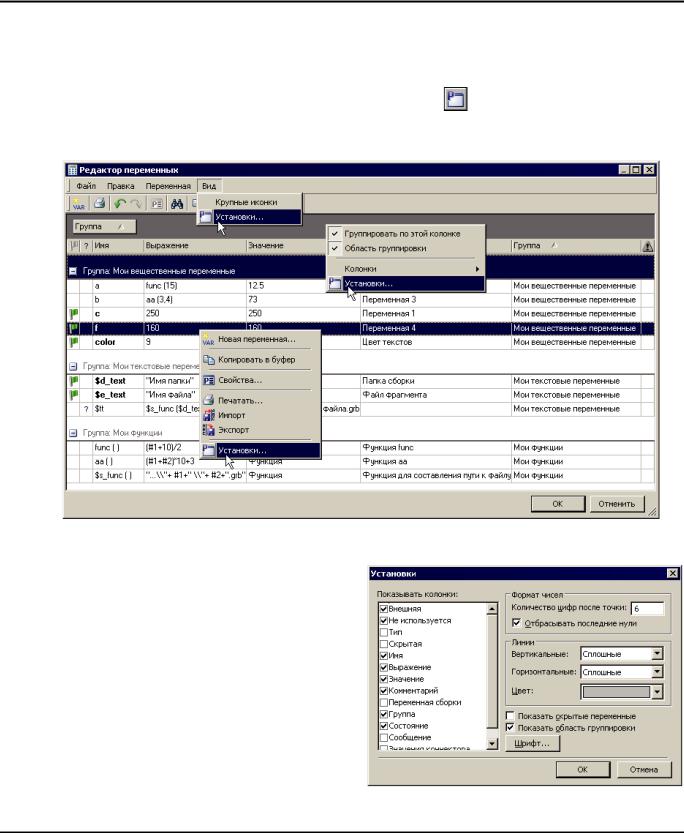Sort by the Группа column header
The width and height of the screenshot is (684, 833).
(576, 245)
